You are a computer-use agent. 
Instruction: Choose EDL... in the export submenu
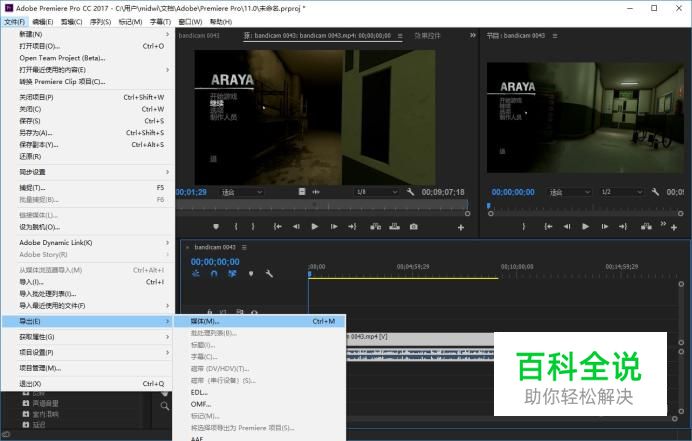(259, 392)
